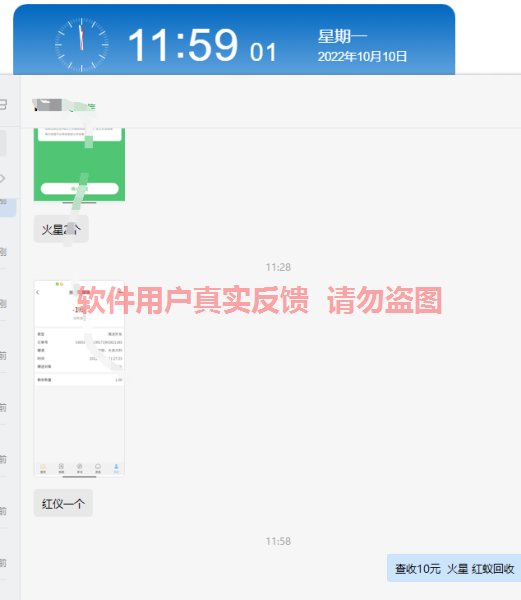The width and height of the screenshot is (521, 600).
Task: Select sent message 查收10元 火星 红蚁回收
Action: (x=454, y=568)
